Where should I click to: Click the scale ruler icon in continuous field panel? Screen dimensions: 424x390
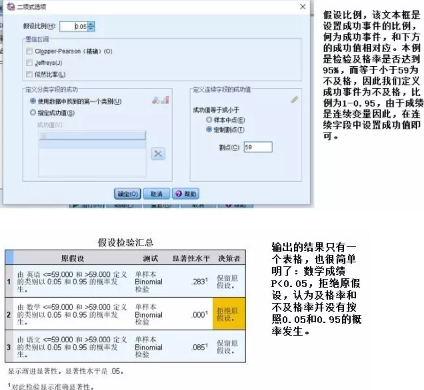(x=294, y=99)
